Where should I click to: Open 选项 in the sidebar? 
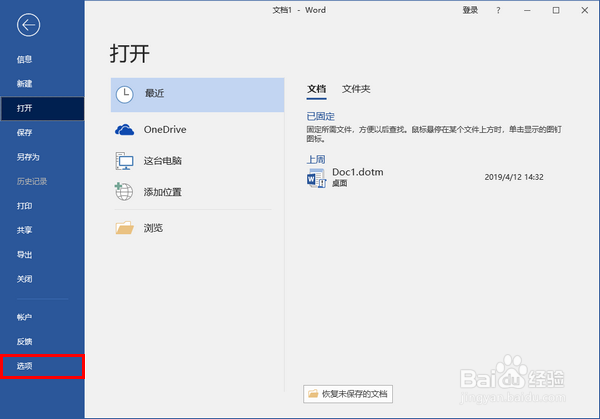point(42,366)
